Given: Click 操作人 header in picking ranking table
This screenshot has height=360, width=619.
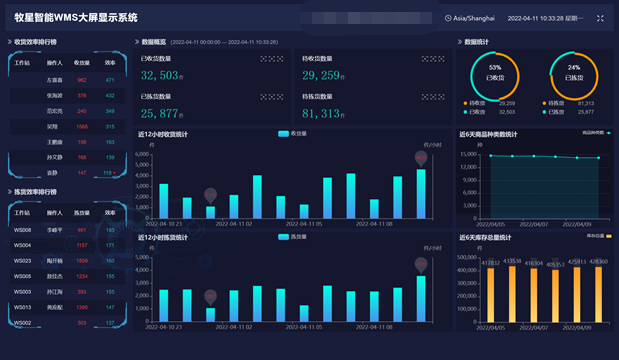Looking at the screenshot, I should click(x=54, y=213).
